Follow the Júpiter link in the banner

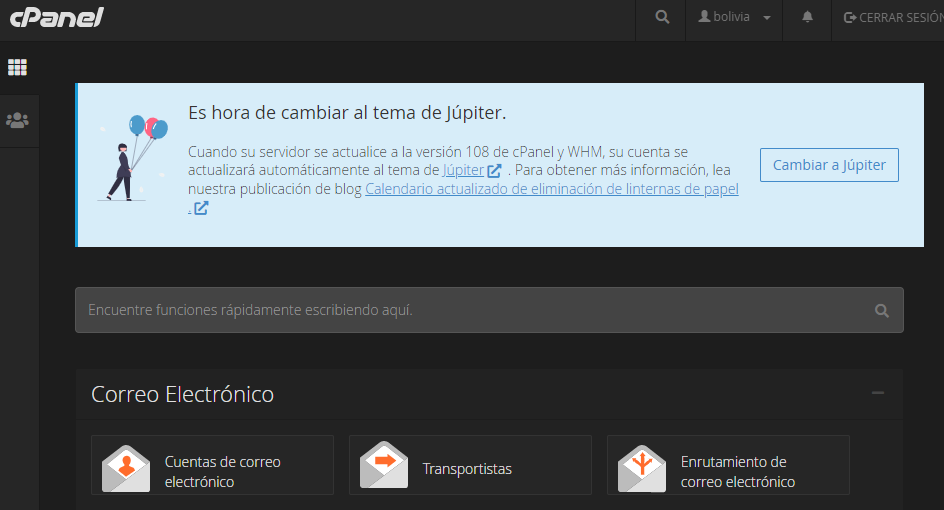463,170
